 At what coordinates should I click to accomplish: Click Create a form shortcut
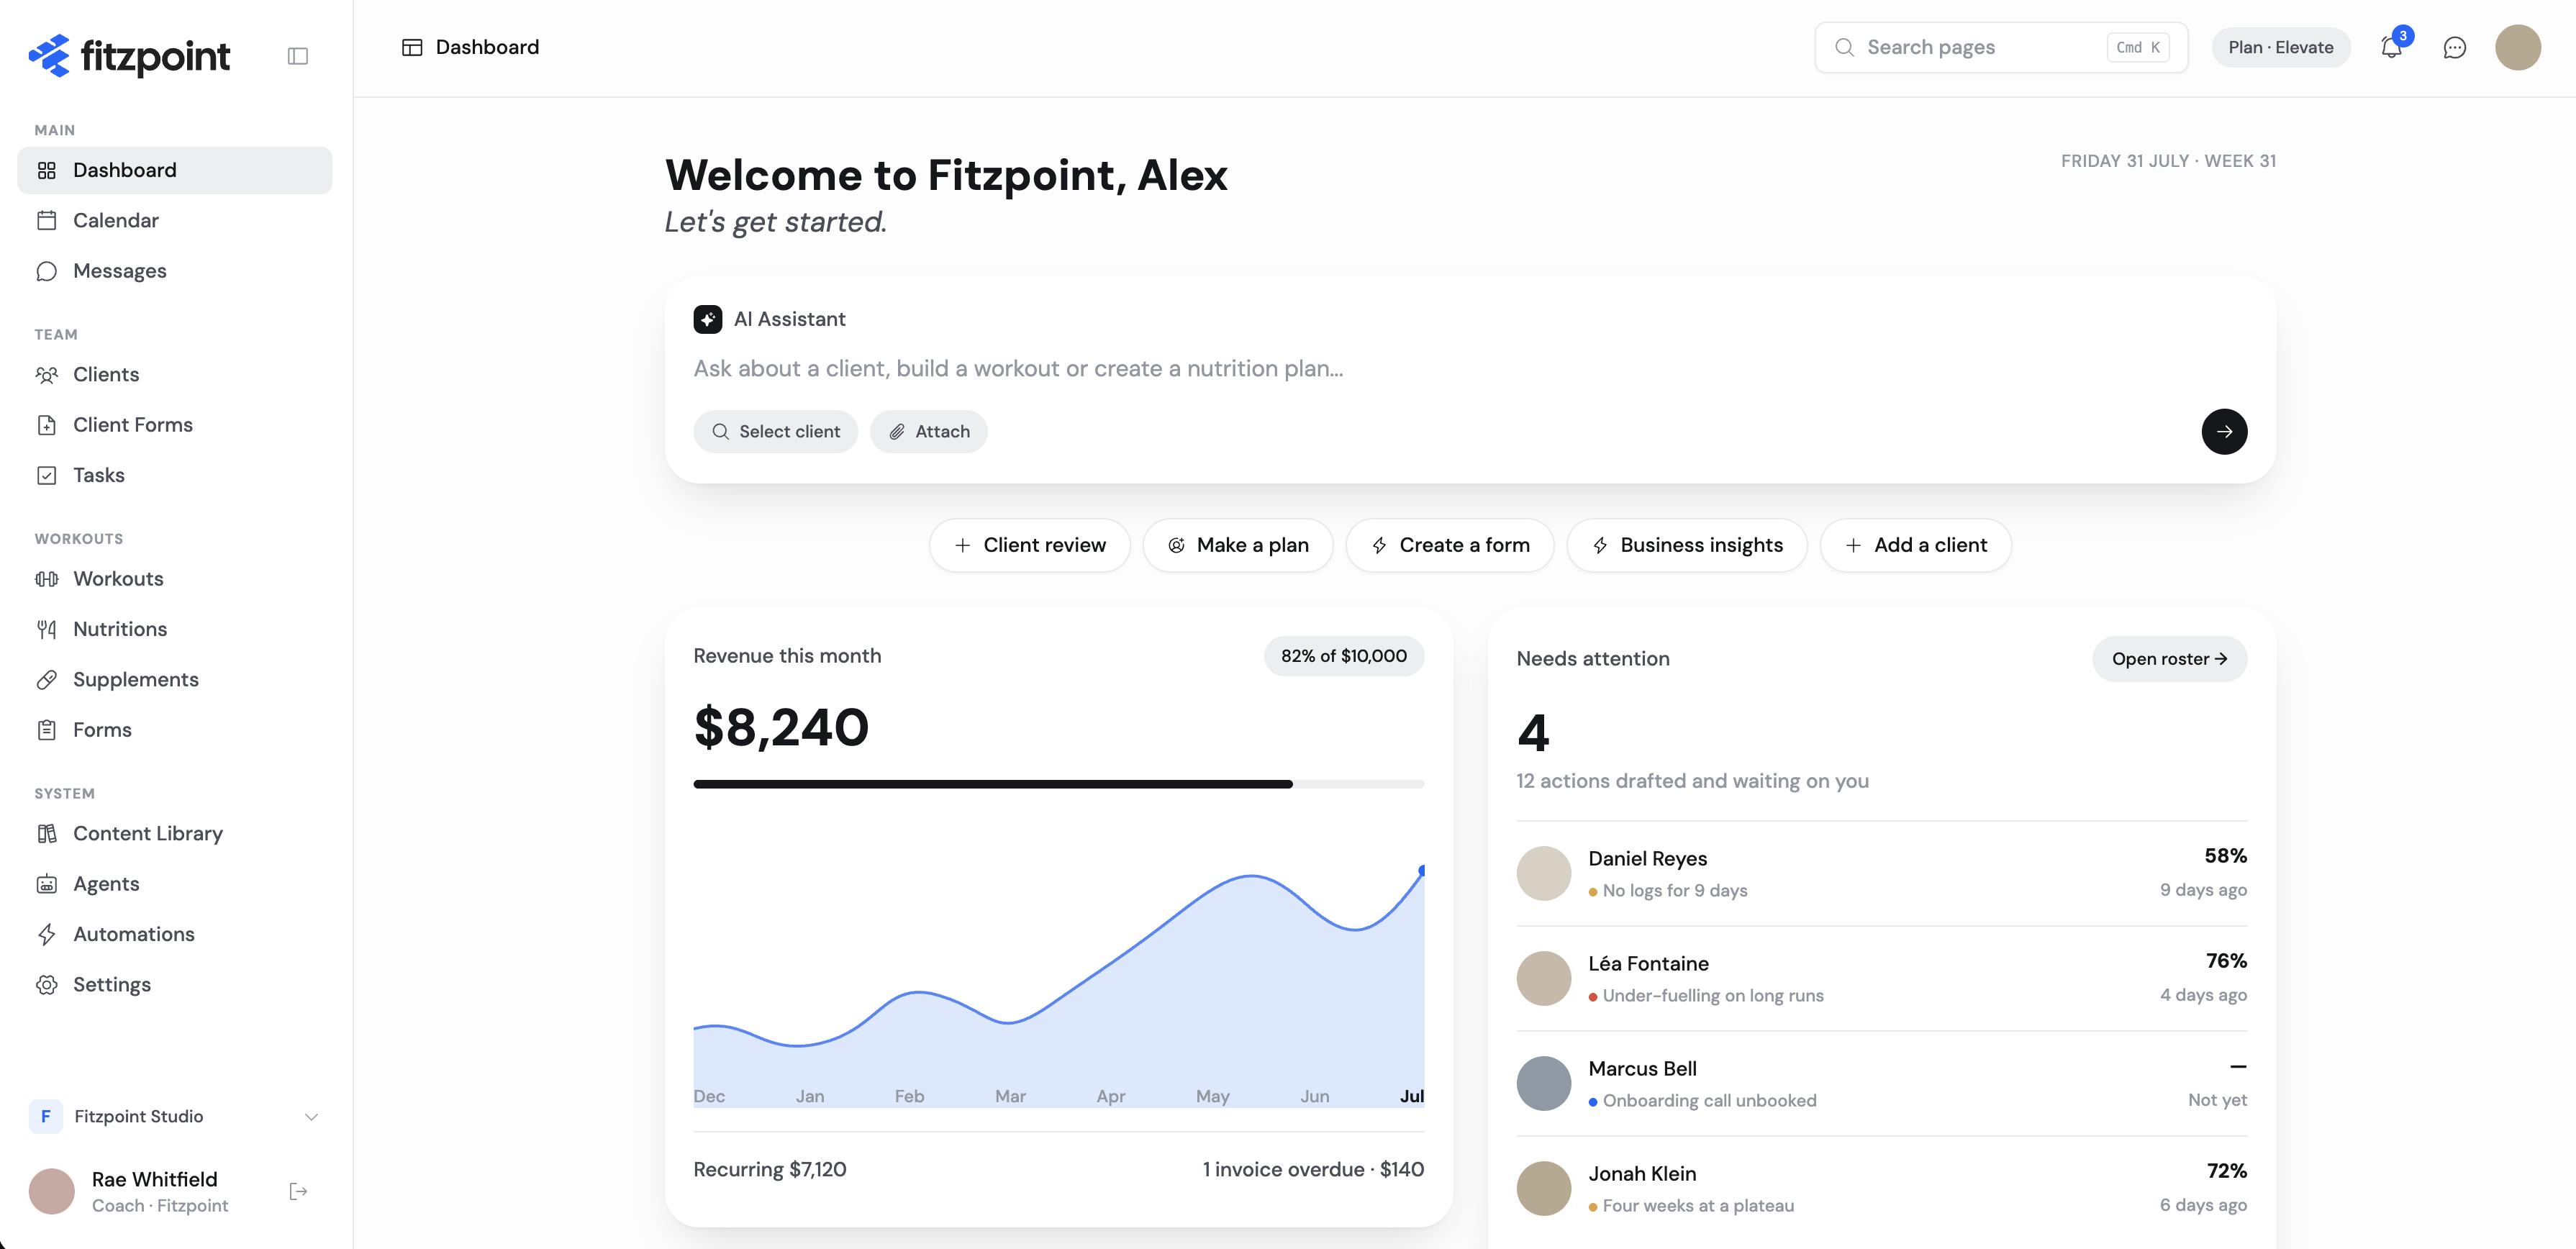[x=1449, y=545]
